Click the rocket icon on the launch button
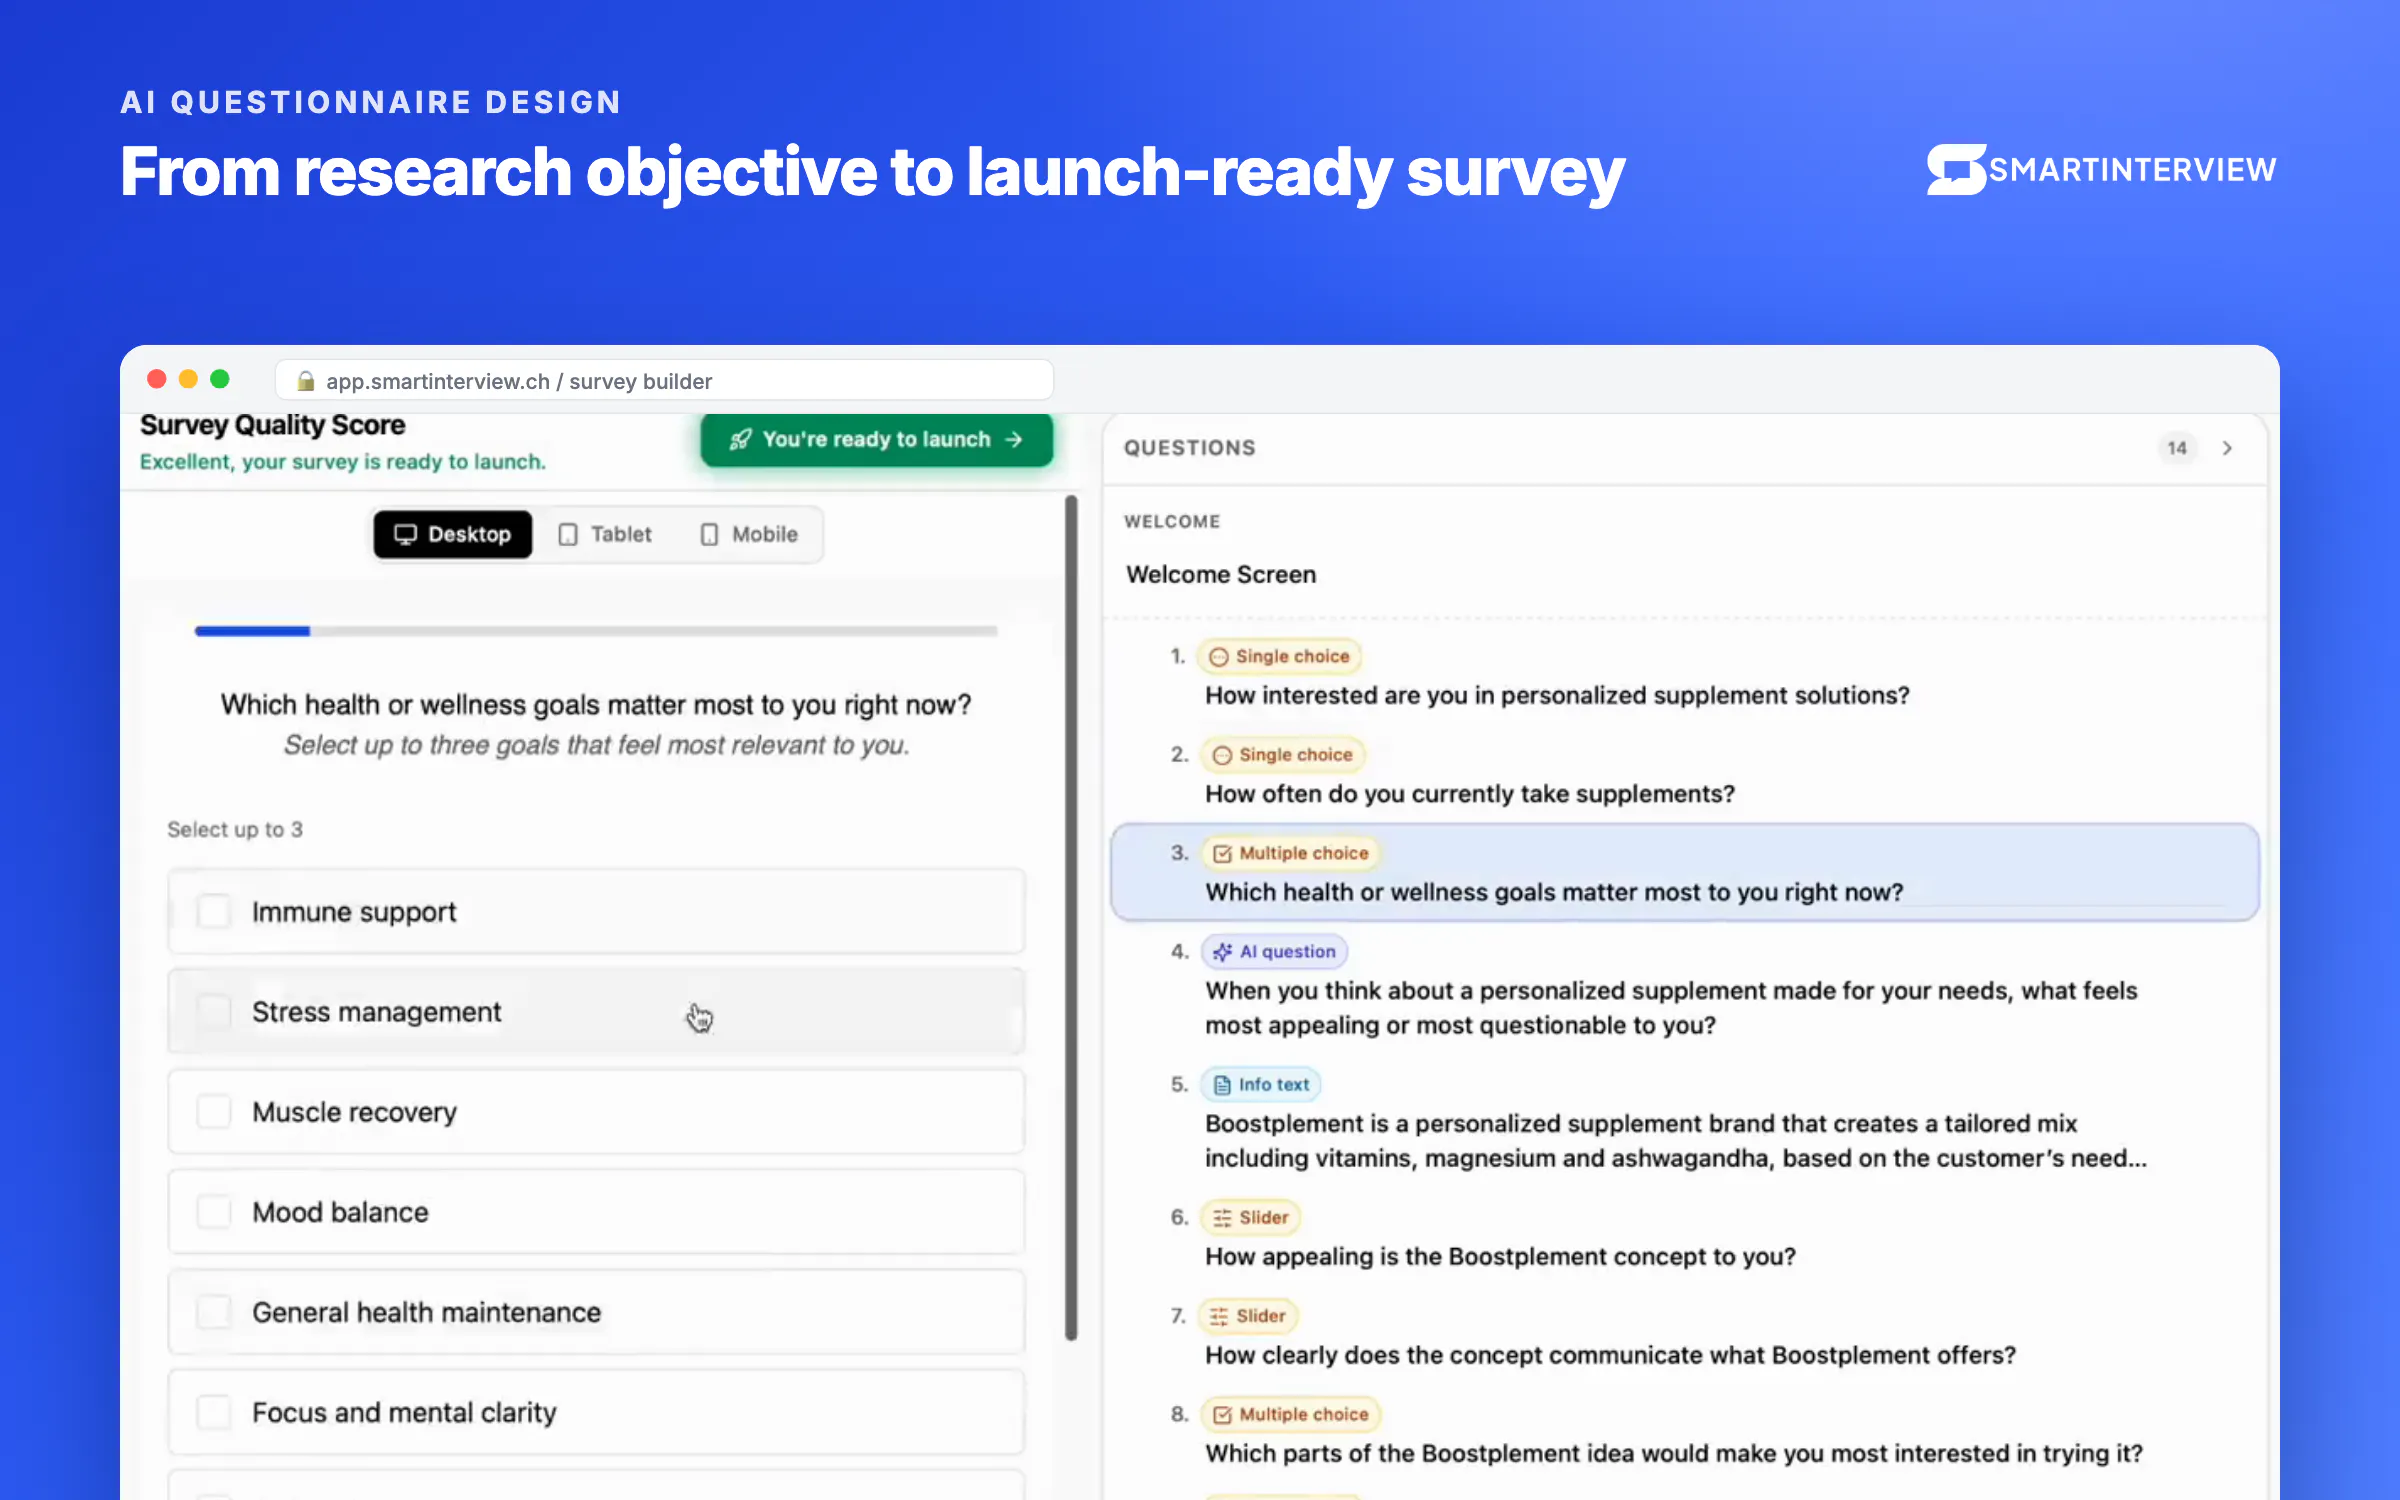This screenshot has height=1500, width=2400. point(740,440)
